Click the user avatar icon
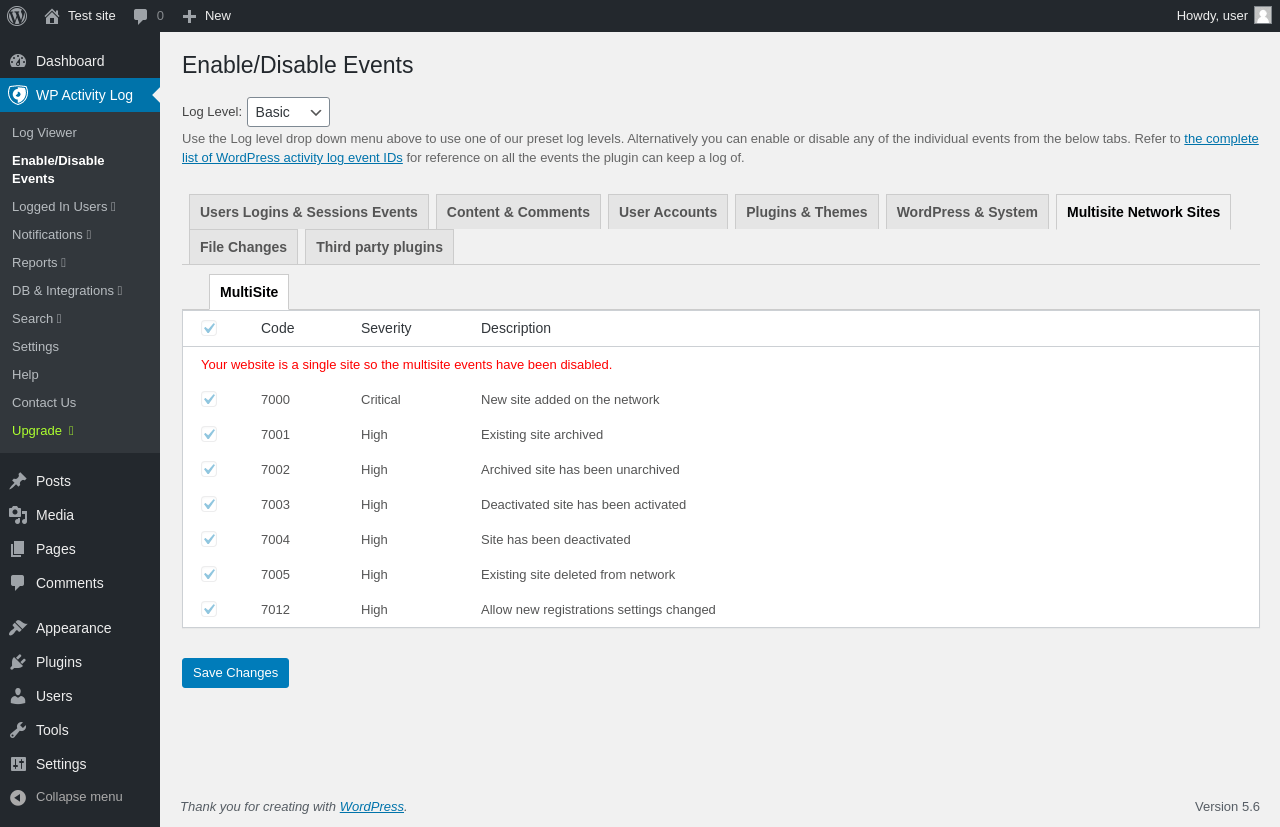 (1263, 15)
